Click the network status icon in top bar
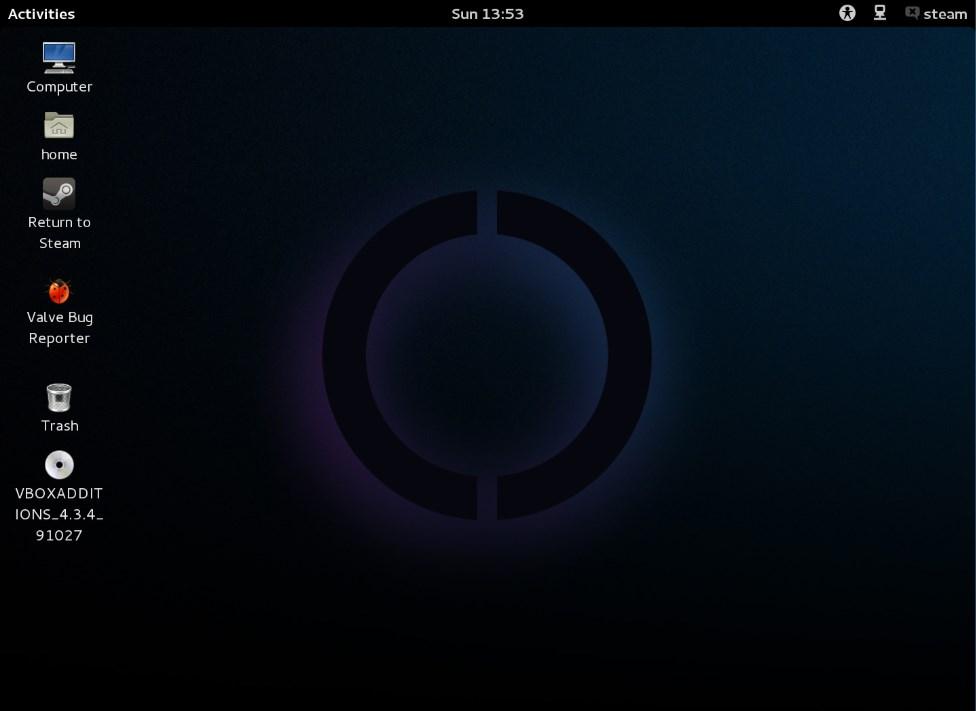This screenshot has width=976, height=711. point(880,12)
